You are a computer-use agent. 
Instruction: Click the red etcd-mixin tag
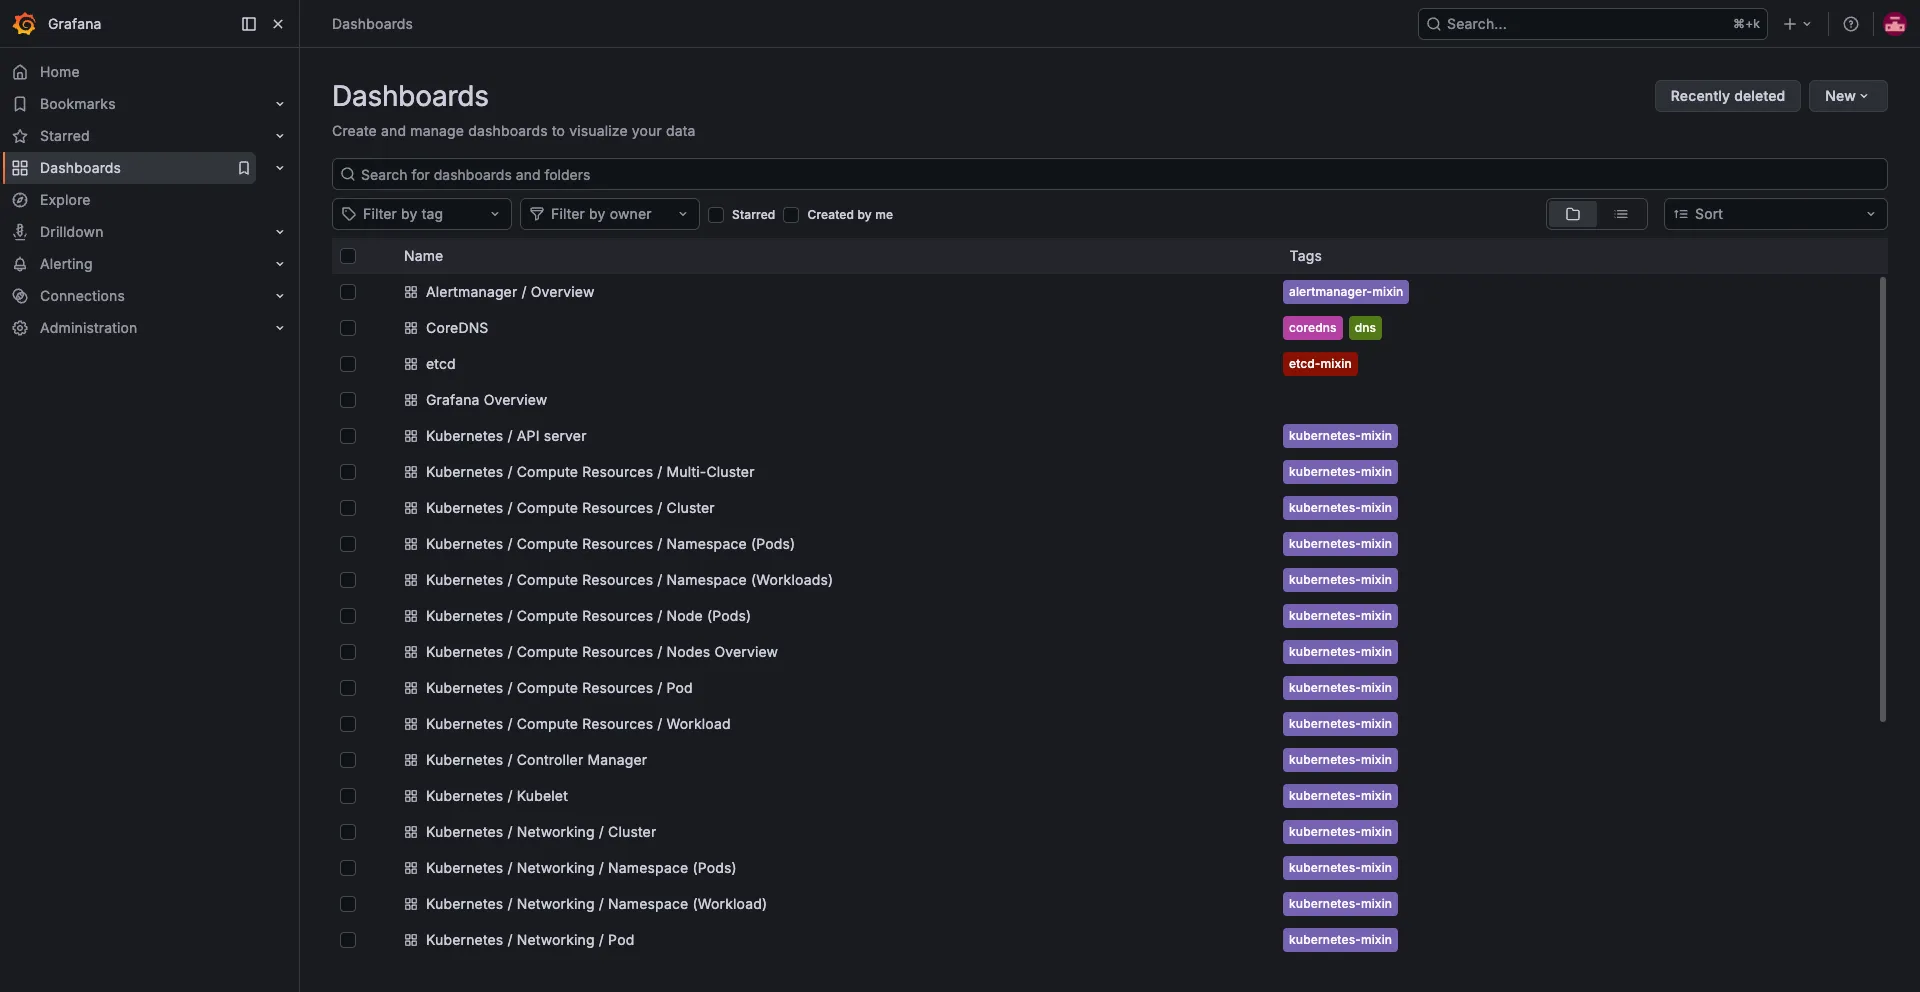click(1320, 364)
